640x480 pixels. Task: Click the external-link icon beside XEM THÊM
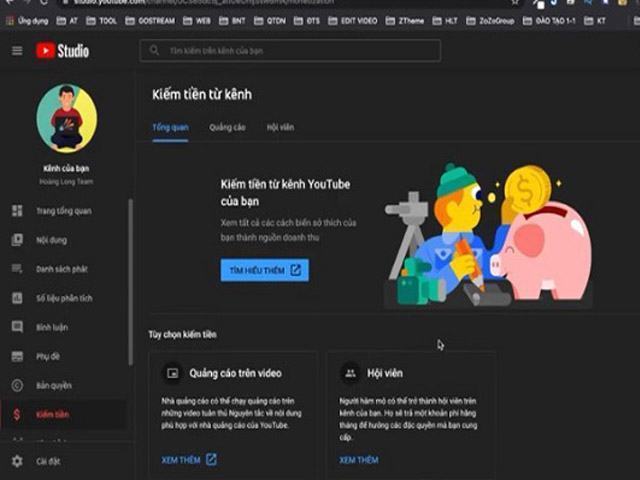click(211, 459)
